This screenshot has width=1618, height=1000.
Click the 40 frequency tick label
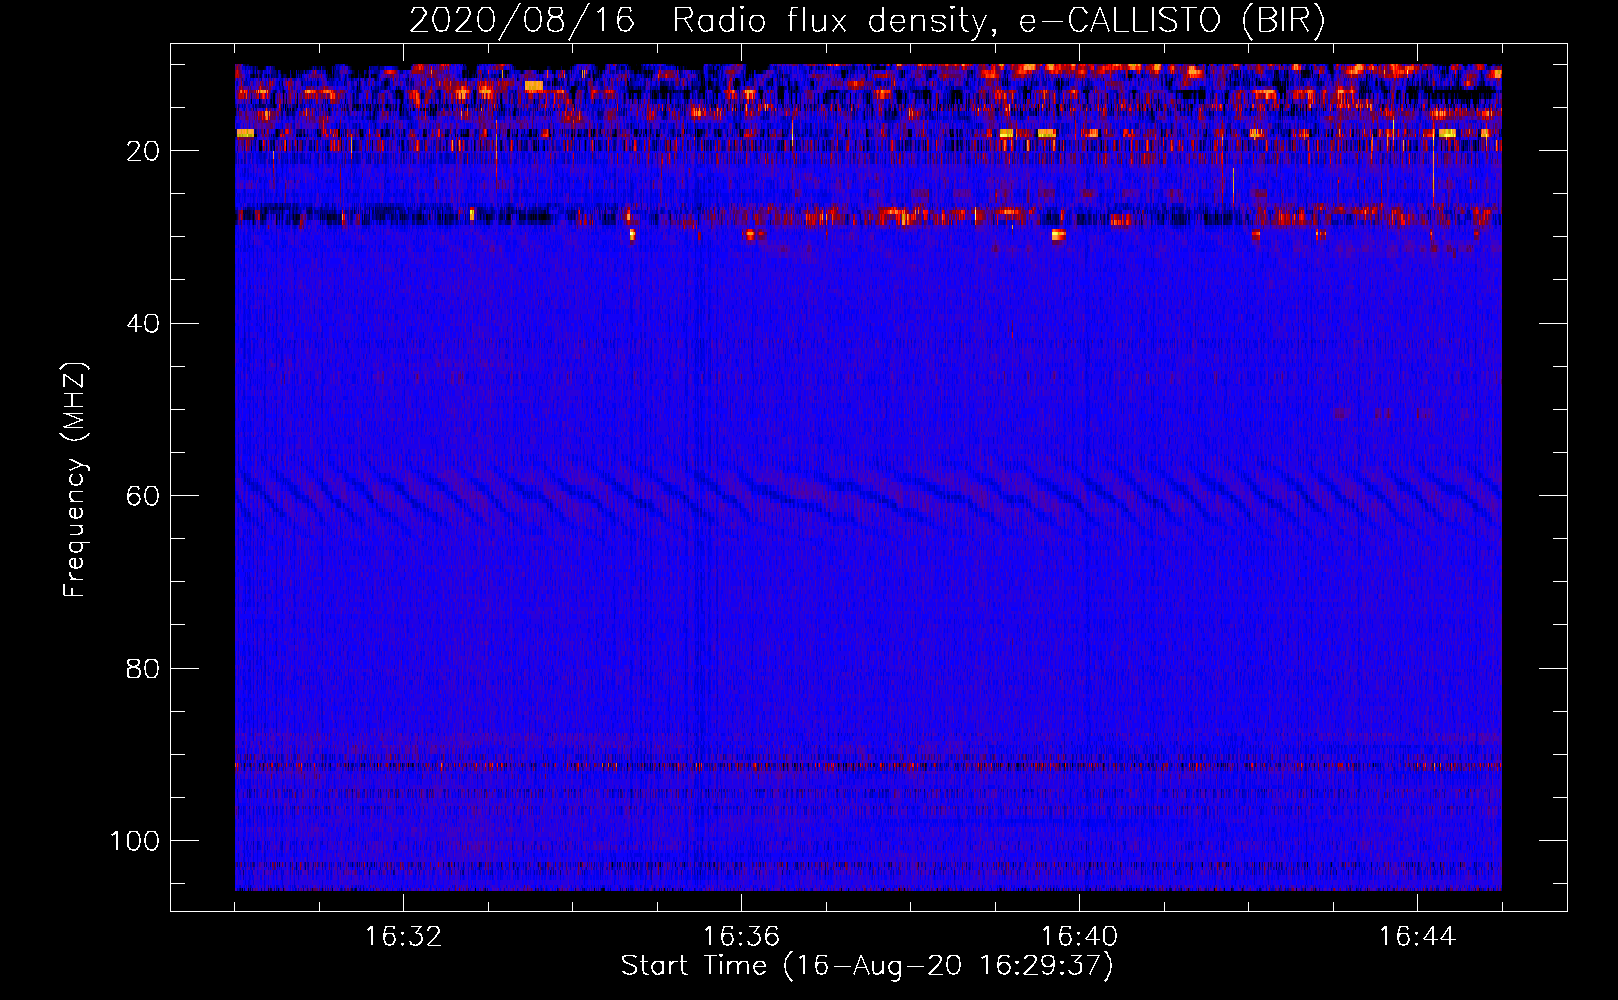point(143,324)
